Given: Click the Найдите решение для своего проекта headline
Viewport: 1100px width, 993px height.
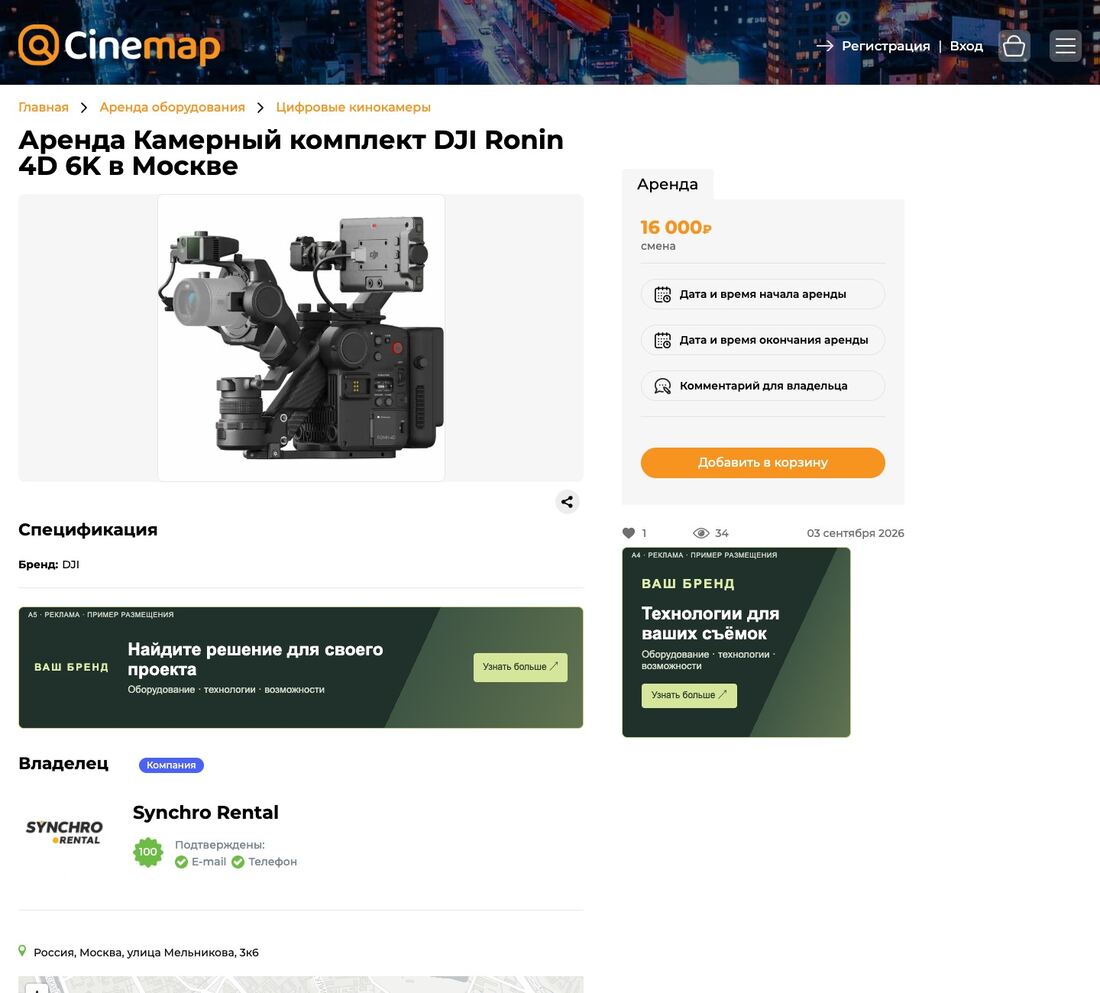Looking at the screenshot, I should point(255,660).
